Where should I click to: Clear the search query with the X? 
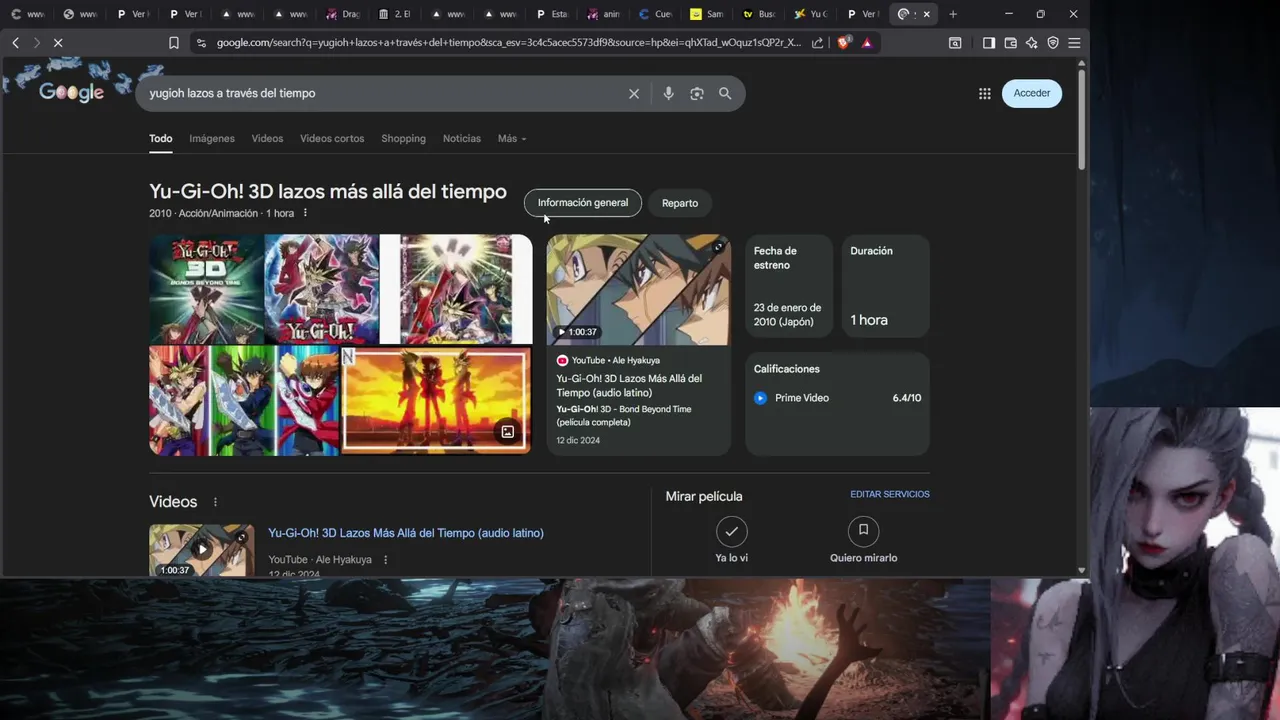click(x=634, y=93)
